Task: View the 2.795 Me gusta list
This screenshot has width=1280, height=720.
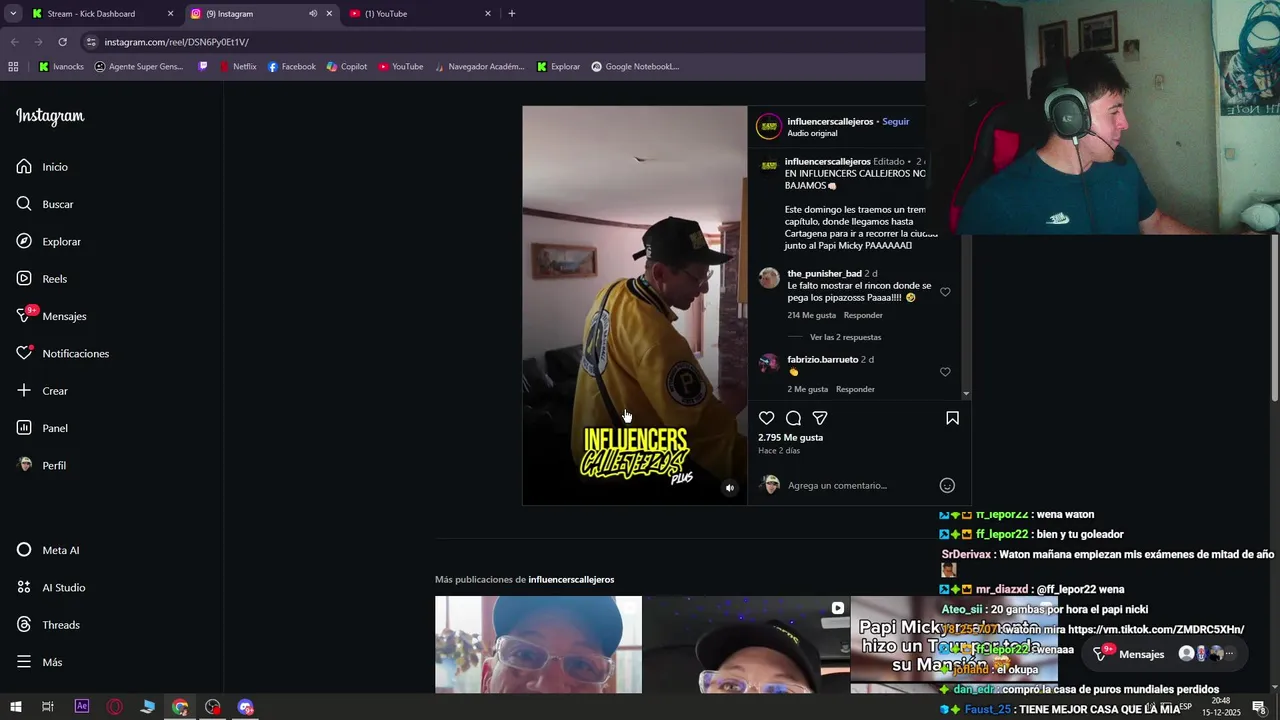Action: pyautogui.click(x=791, y=437)
